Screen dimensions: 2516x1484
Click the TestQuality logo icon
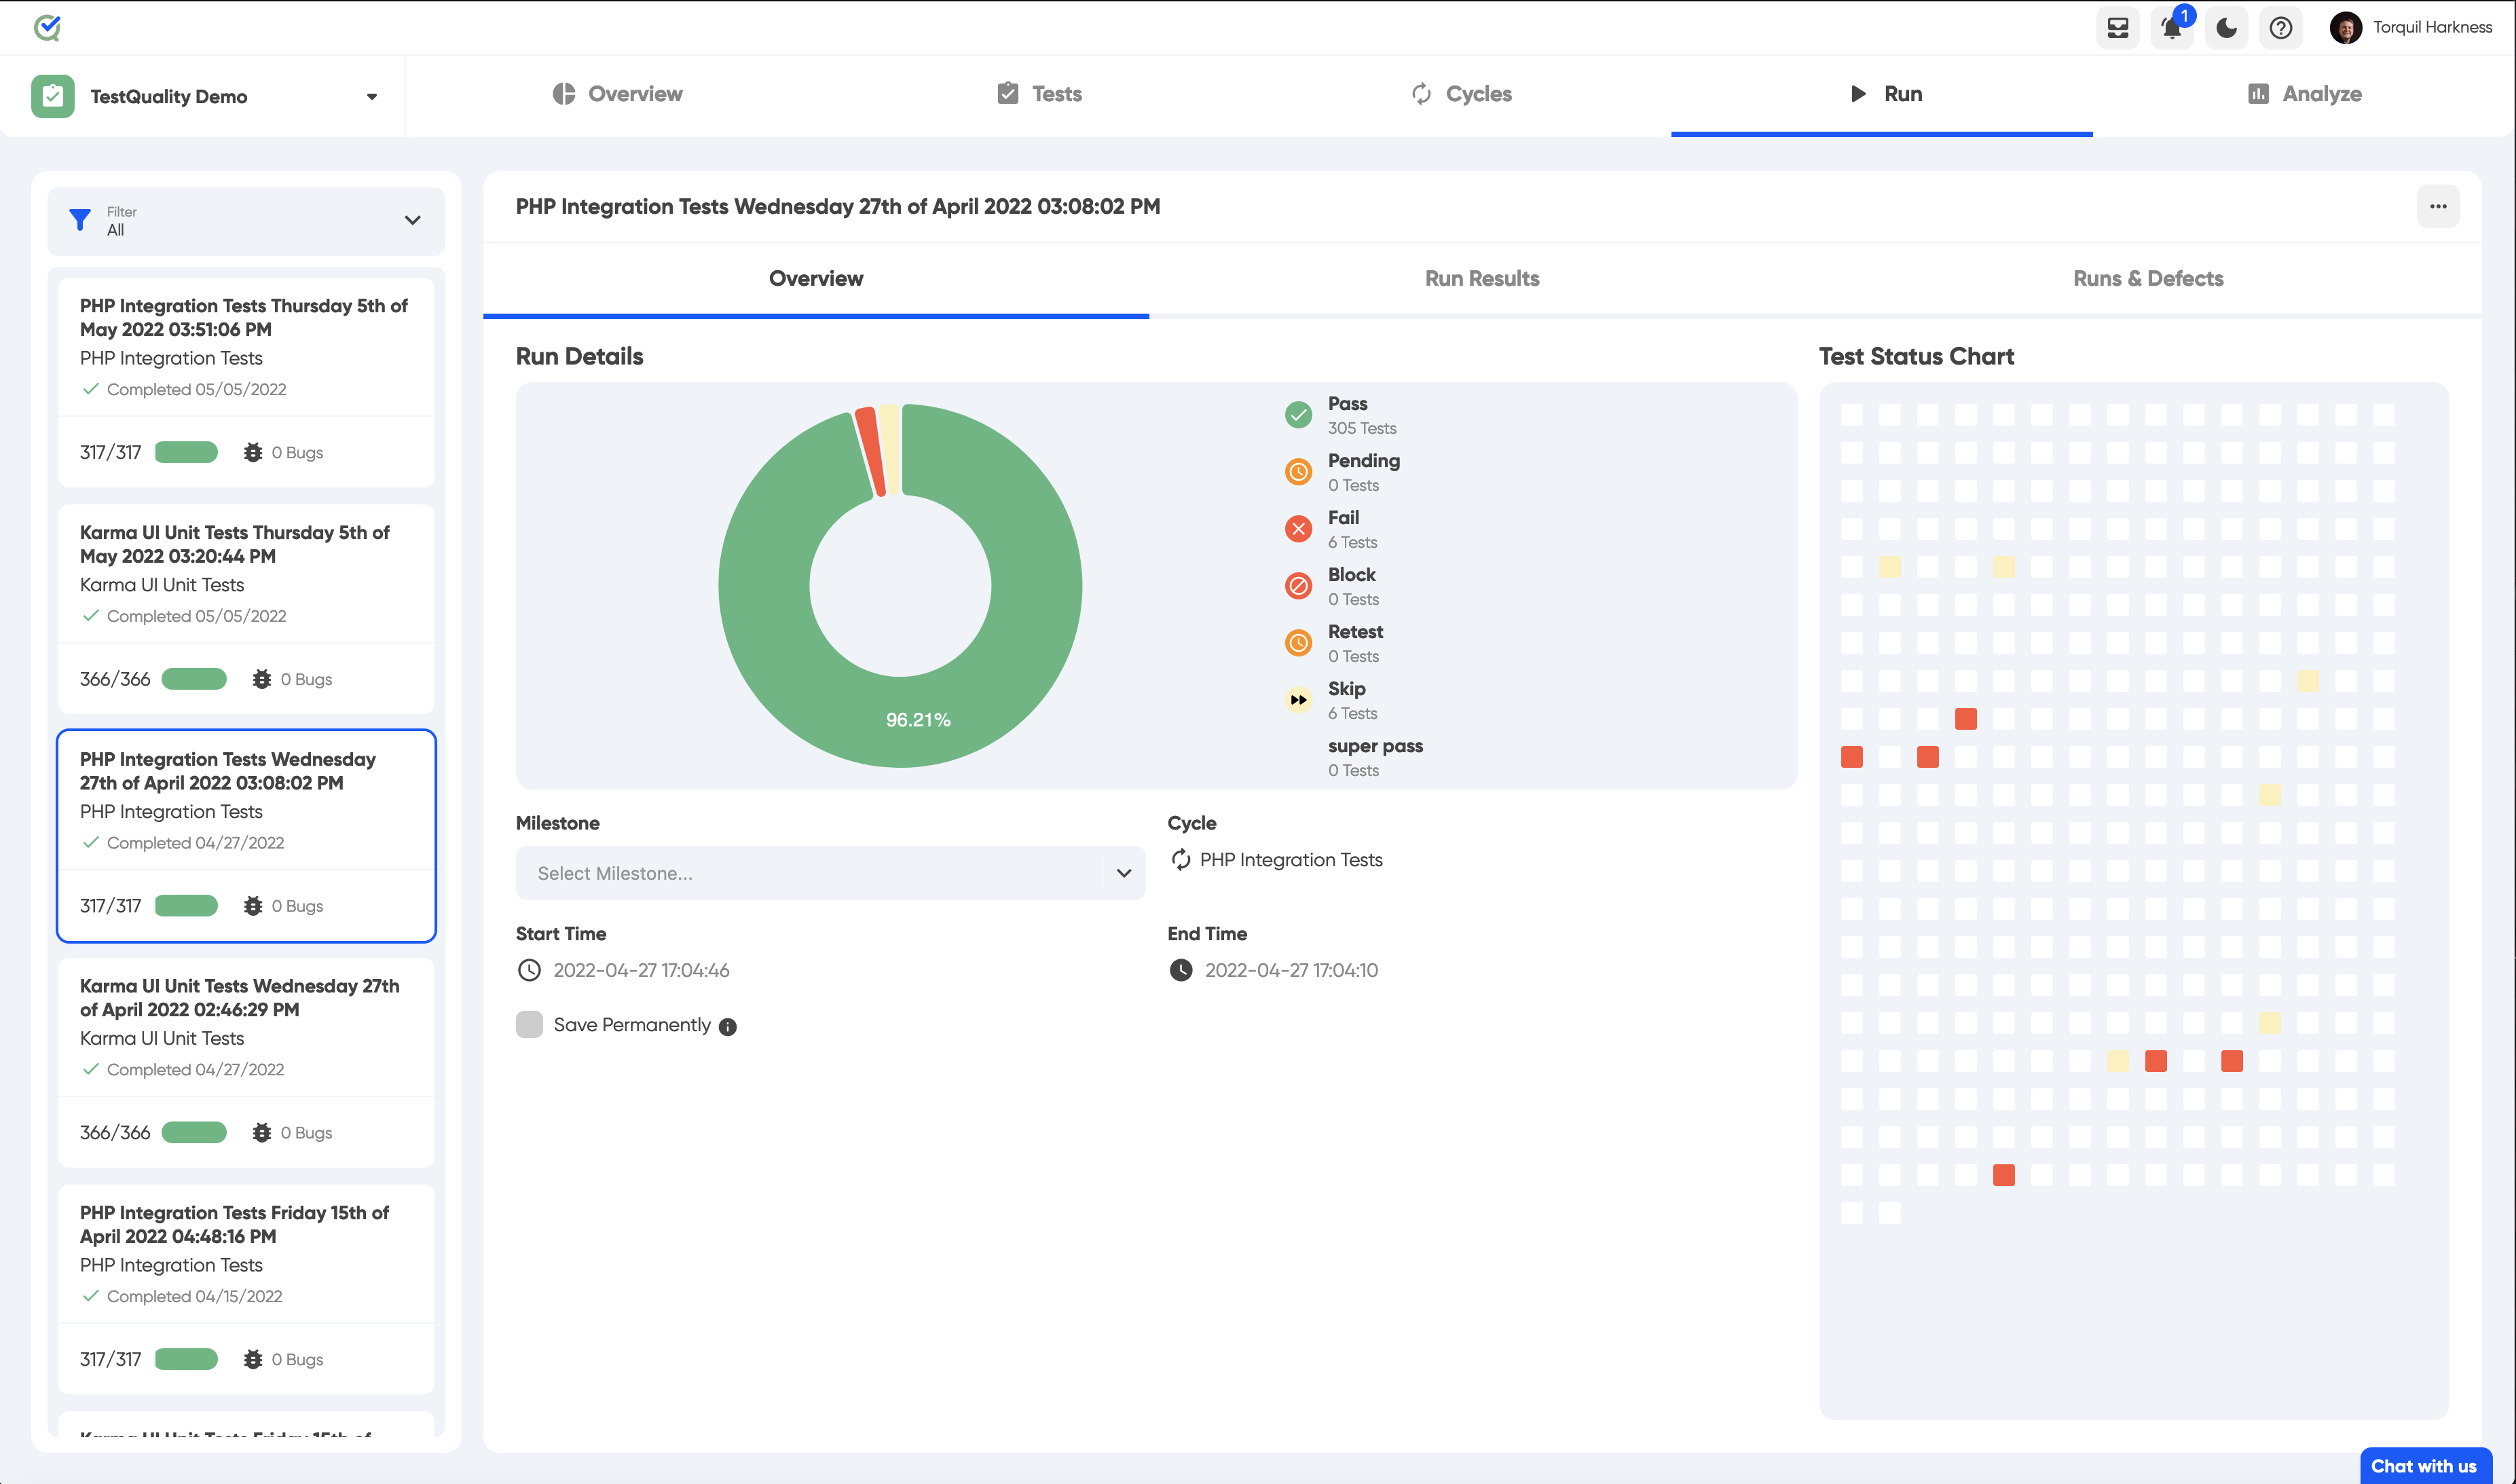[x=47, y=27]
